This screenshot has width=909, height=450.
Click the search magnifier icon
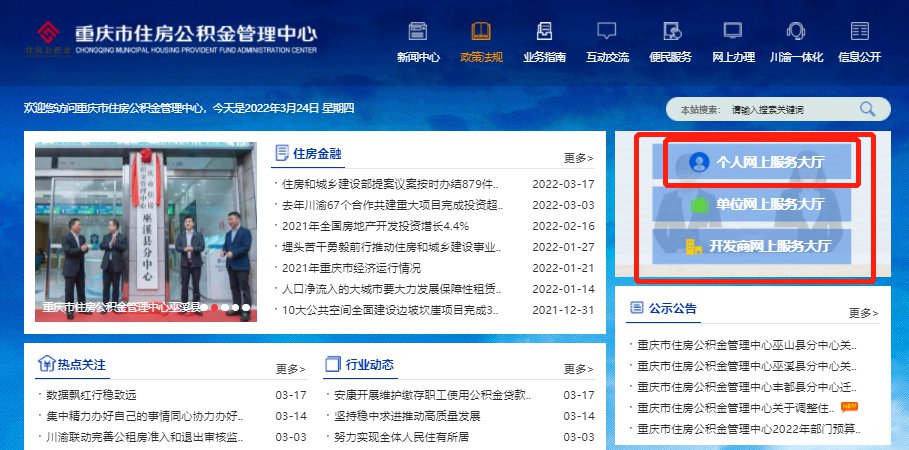click(867, 109)
